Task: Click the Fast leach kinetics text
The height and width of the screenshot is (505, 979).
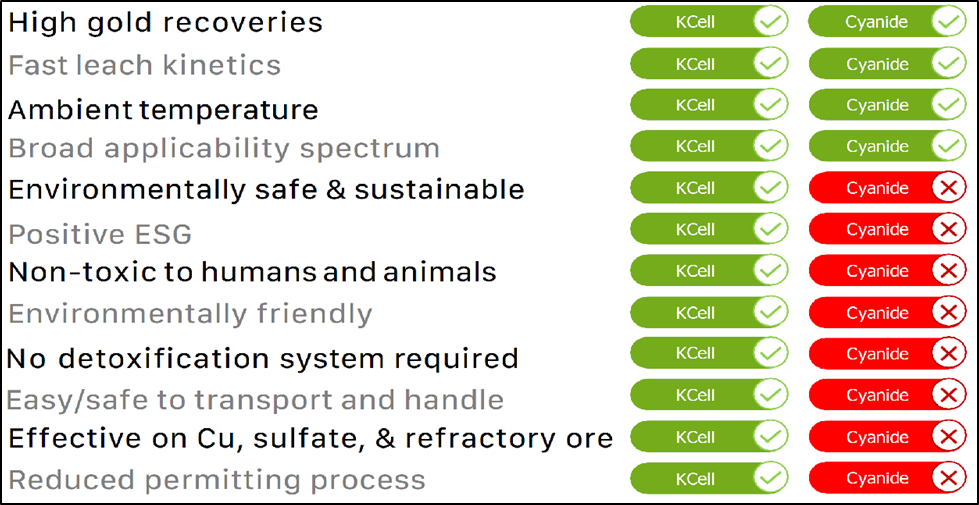Action: point(145,66)
